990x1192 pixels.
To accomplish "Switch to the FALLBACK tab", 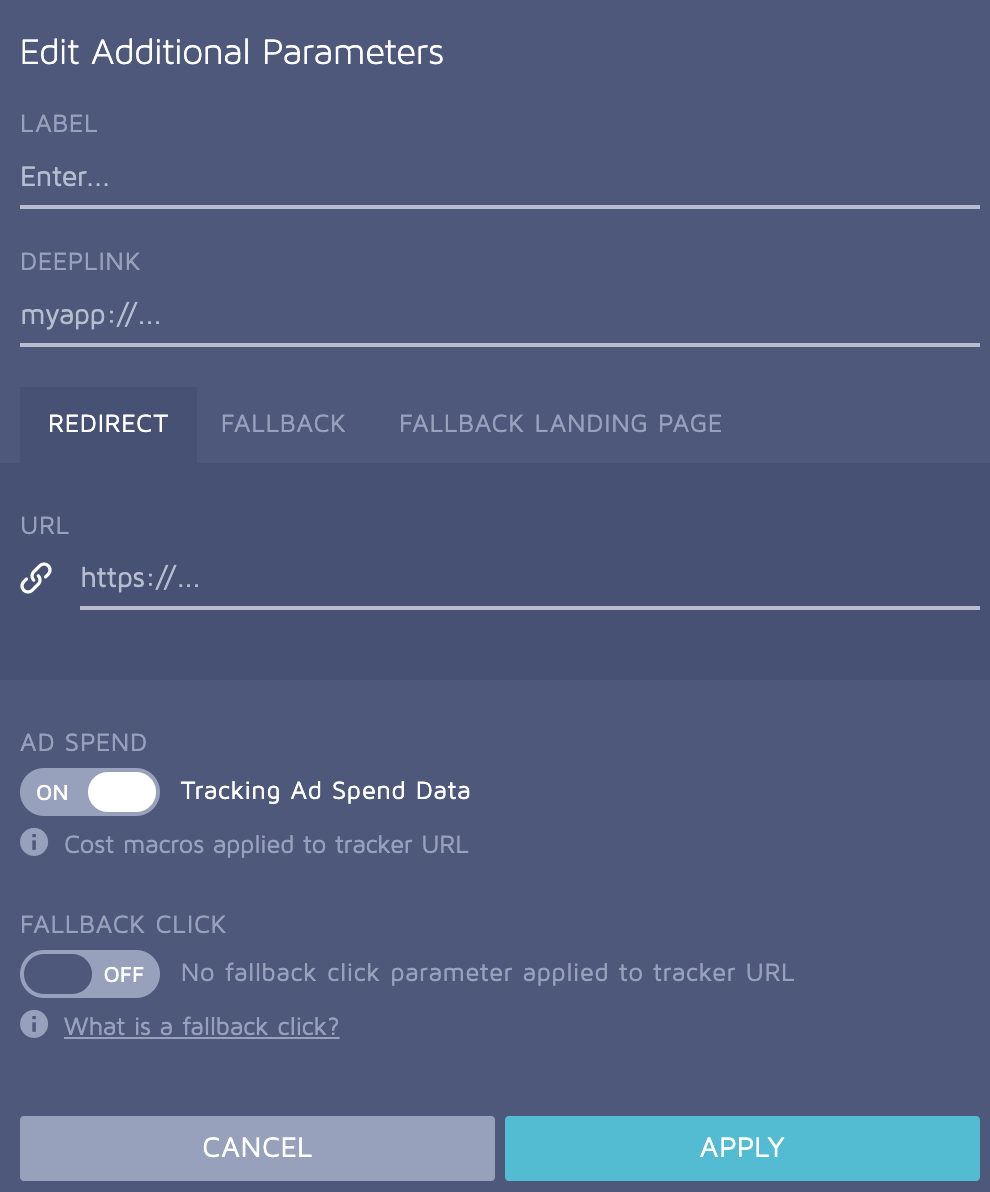I will pos(283,424).
